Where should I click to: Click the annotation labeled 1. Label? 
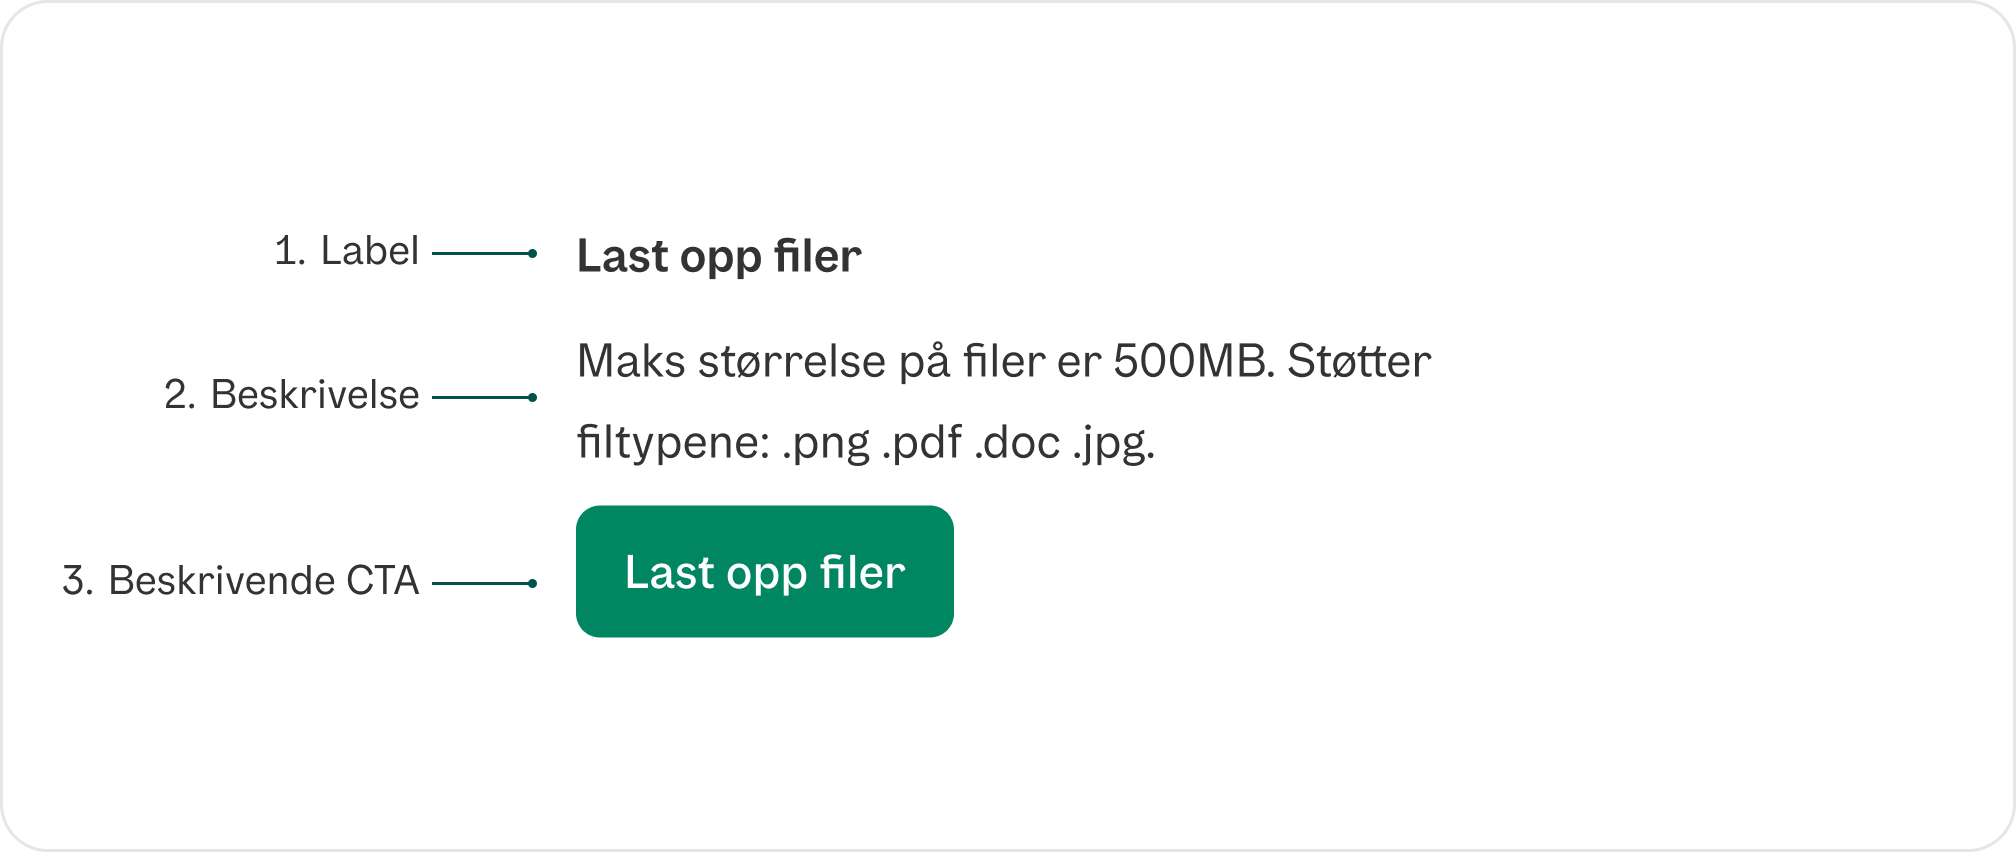click(x=348, y=251)
